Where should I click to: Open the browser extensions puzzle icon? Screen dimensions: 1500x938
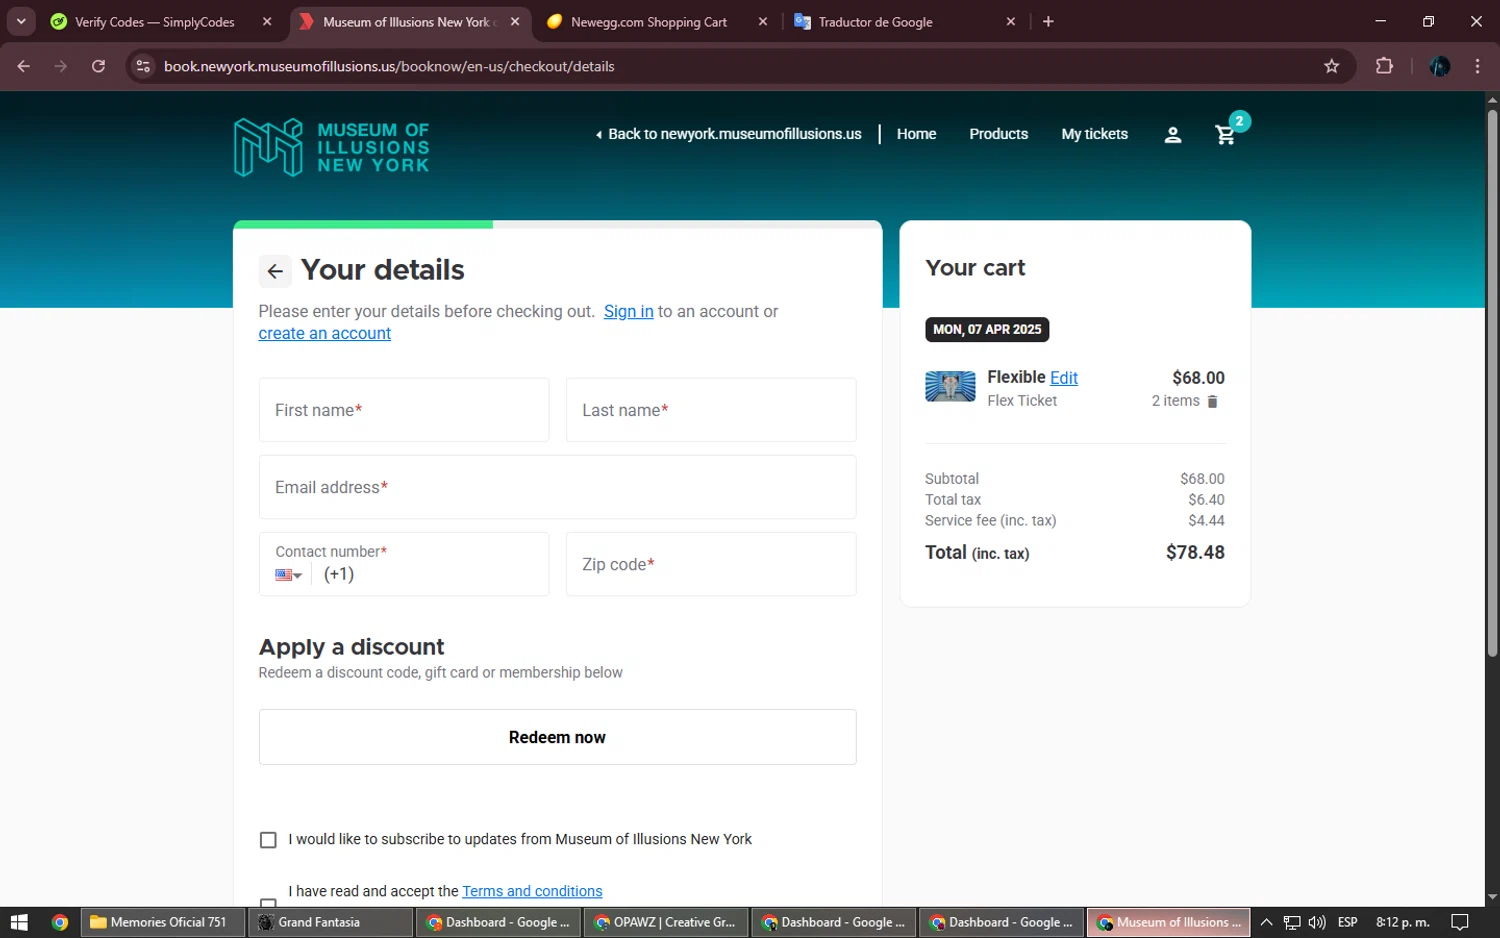[1384, 66]
